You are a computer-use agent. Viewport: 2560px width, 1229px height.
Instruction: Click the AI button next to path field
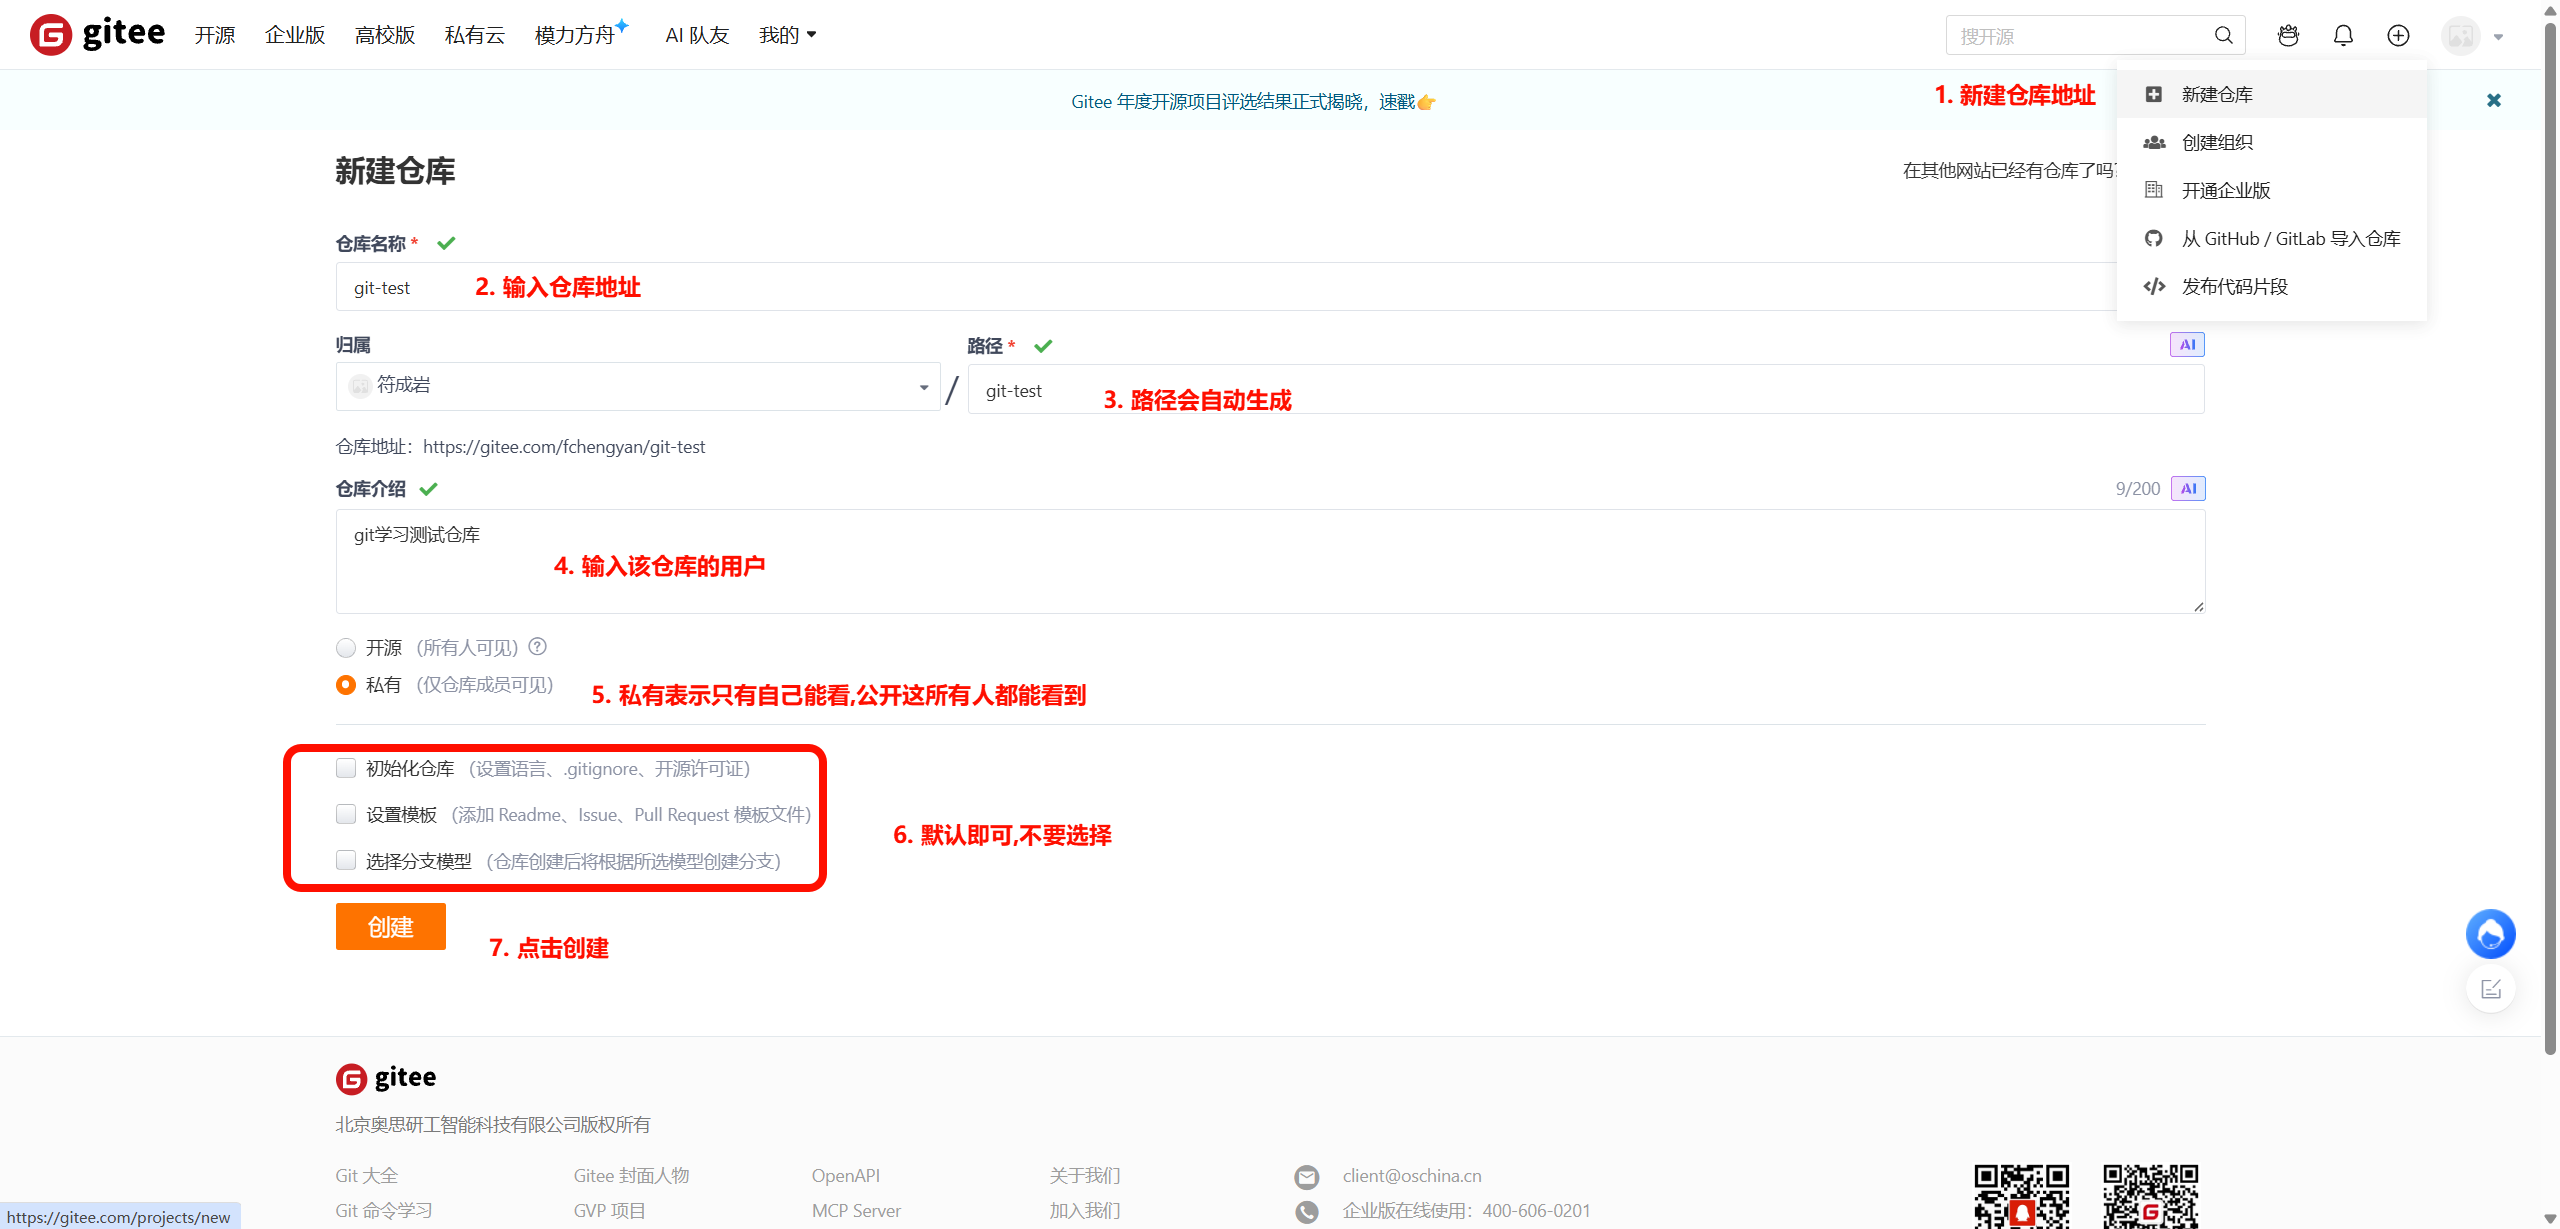click(2187, 345)
